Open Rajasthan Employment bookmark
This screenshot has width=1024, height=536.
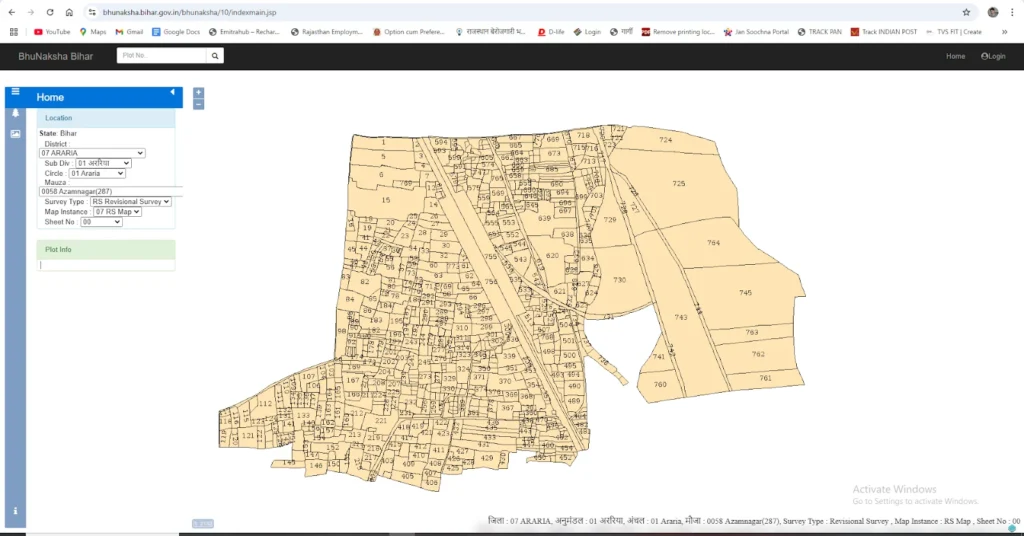pyautogui.click(x=327, y=31)
